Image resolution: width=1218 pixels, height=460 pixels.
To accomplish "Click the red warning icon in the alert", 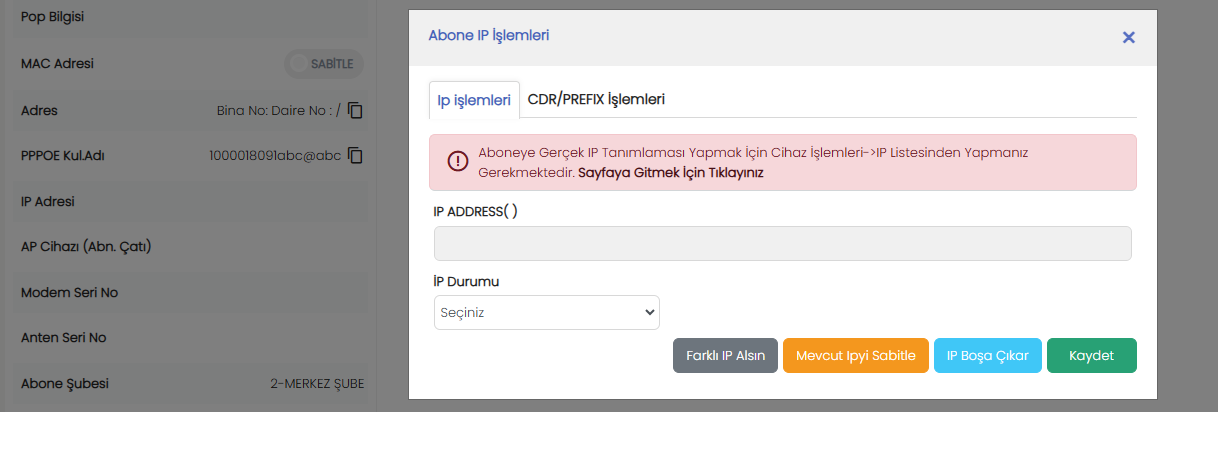I will tap(457, 162).
